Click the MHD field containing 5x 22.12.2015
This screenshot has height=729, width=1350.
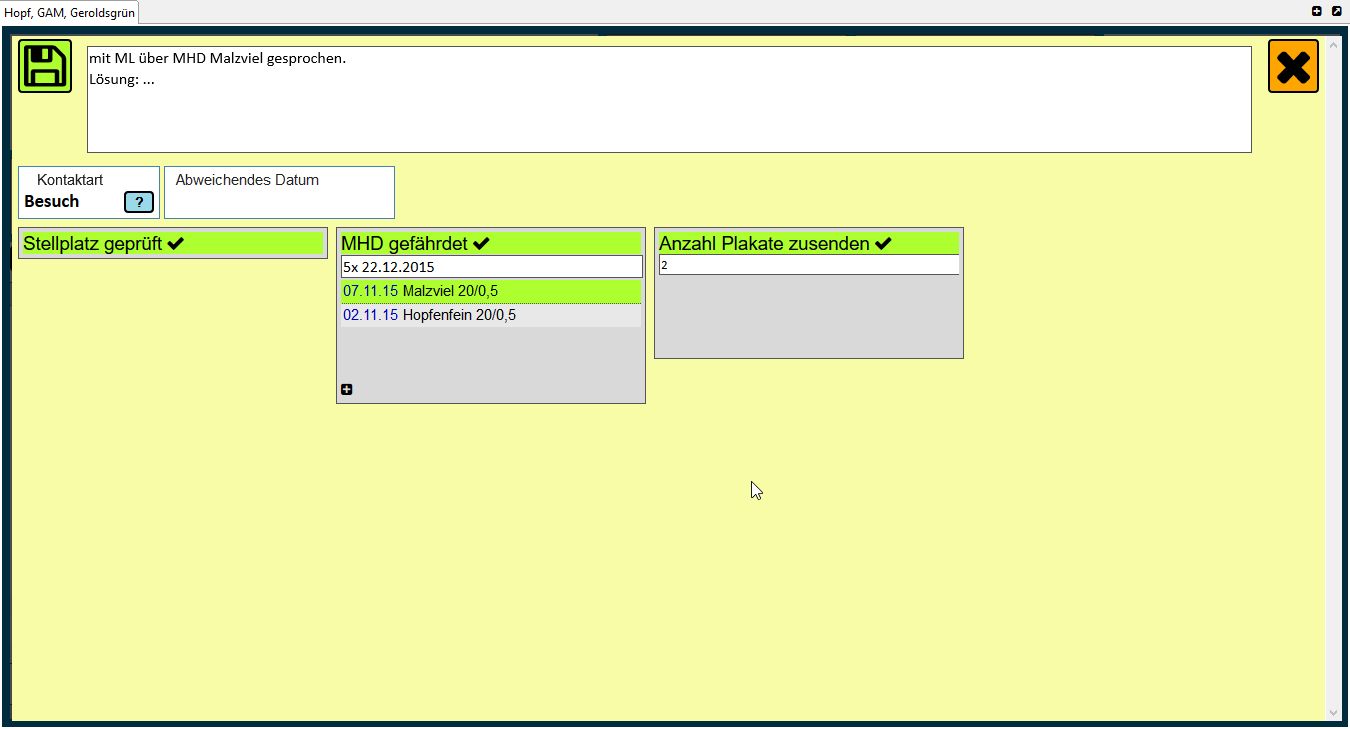[490, 267]
